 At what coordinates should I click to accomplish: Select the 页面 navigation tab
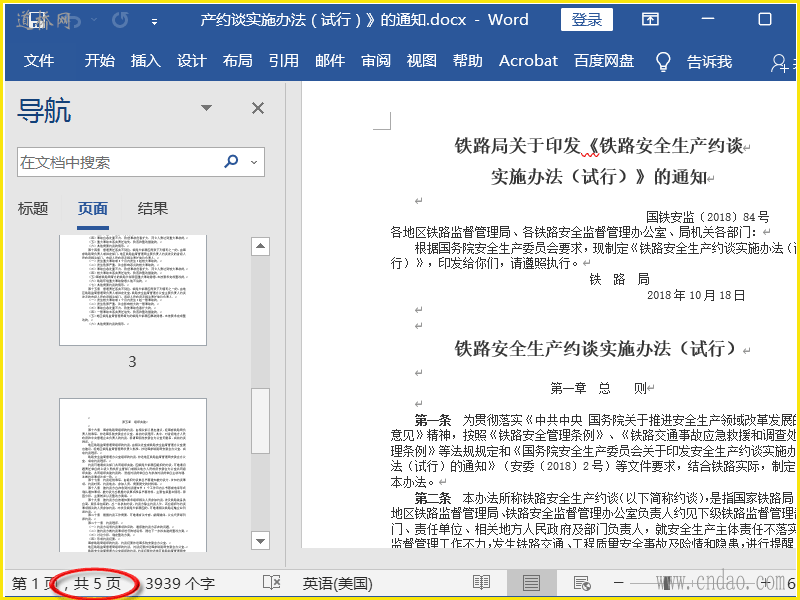(x=92, y=209)
